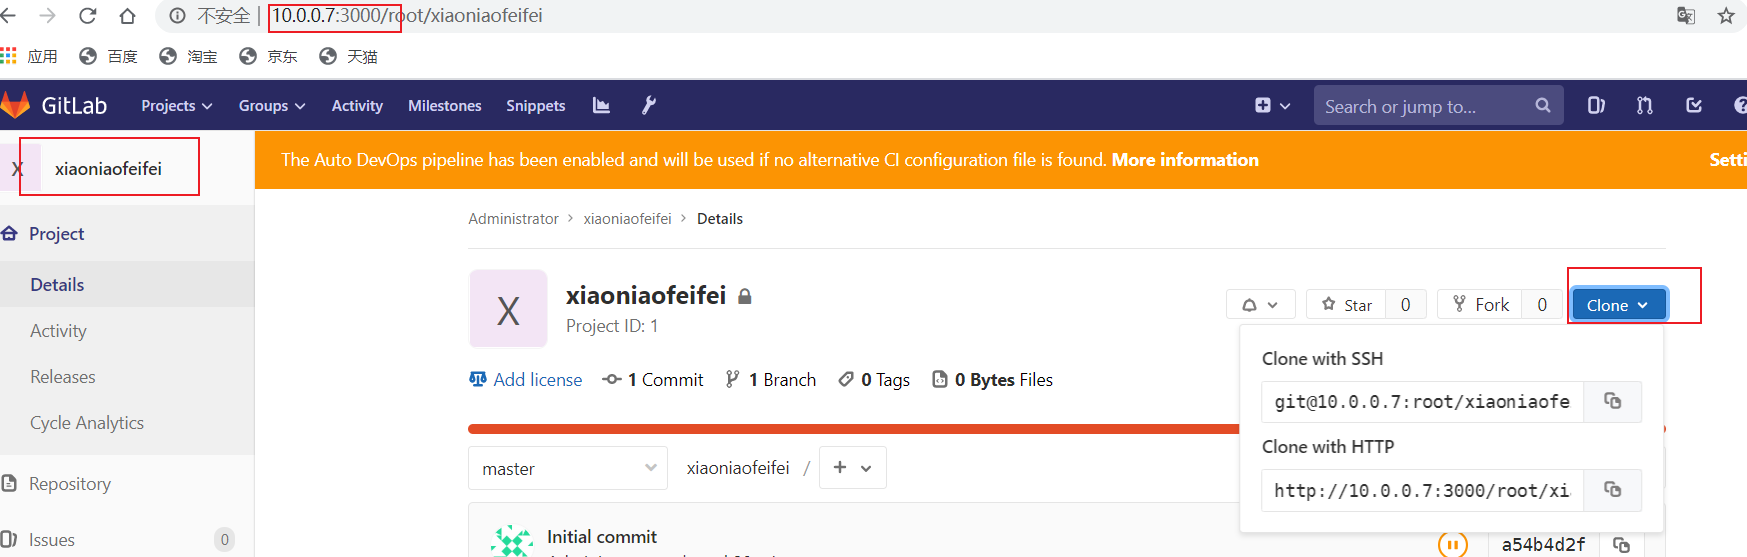Click the GitLab fox logo
Screen dimensions: 1747x557
16,105
